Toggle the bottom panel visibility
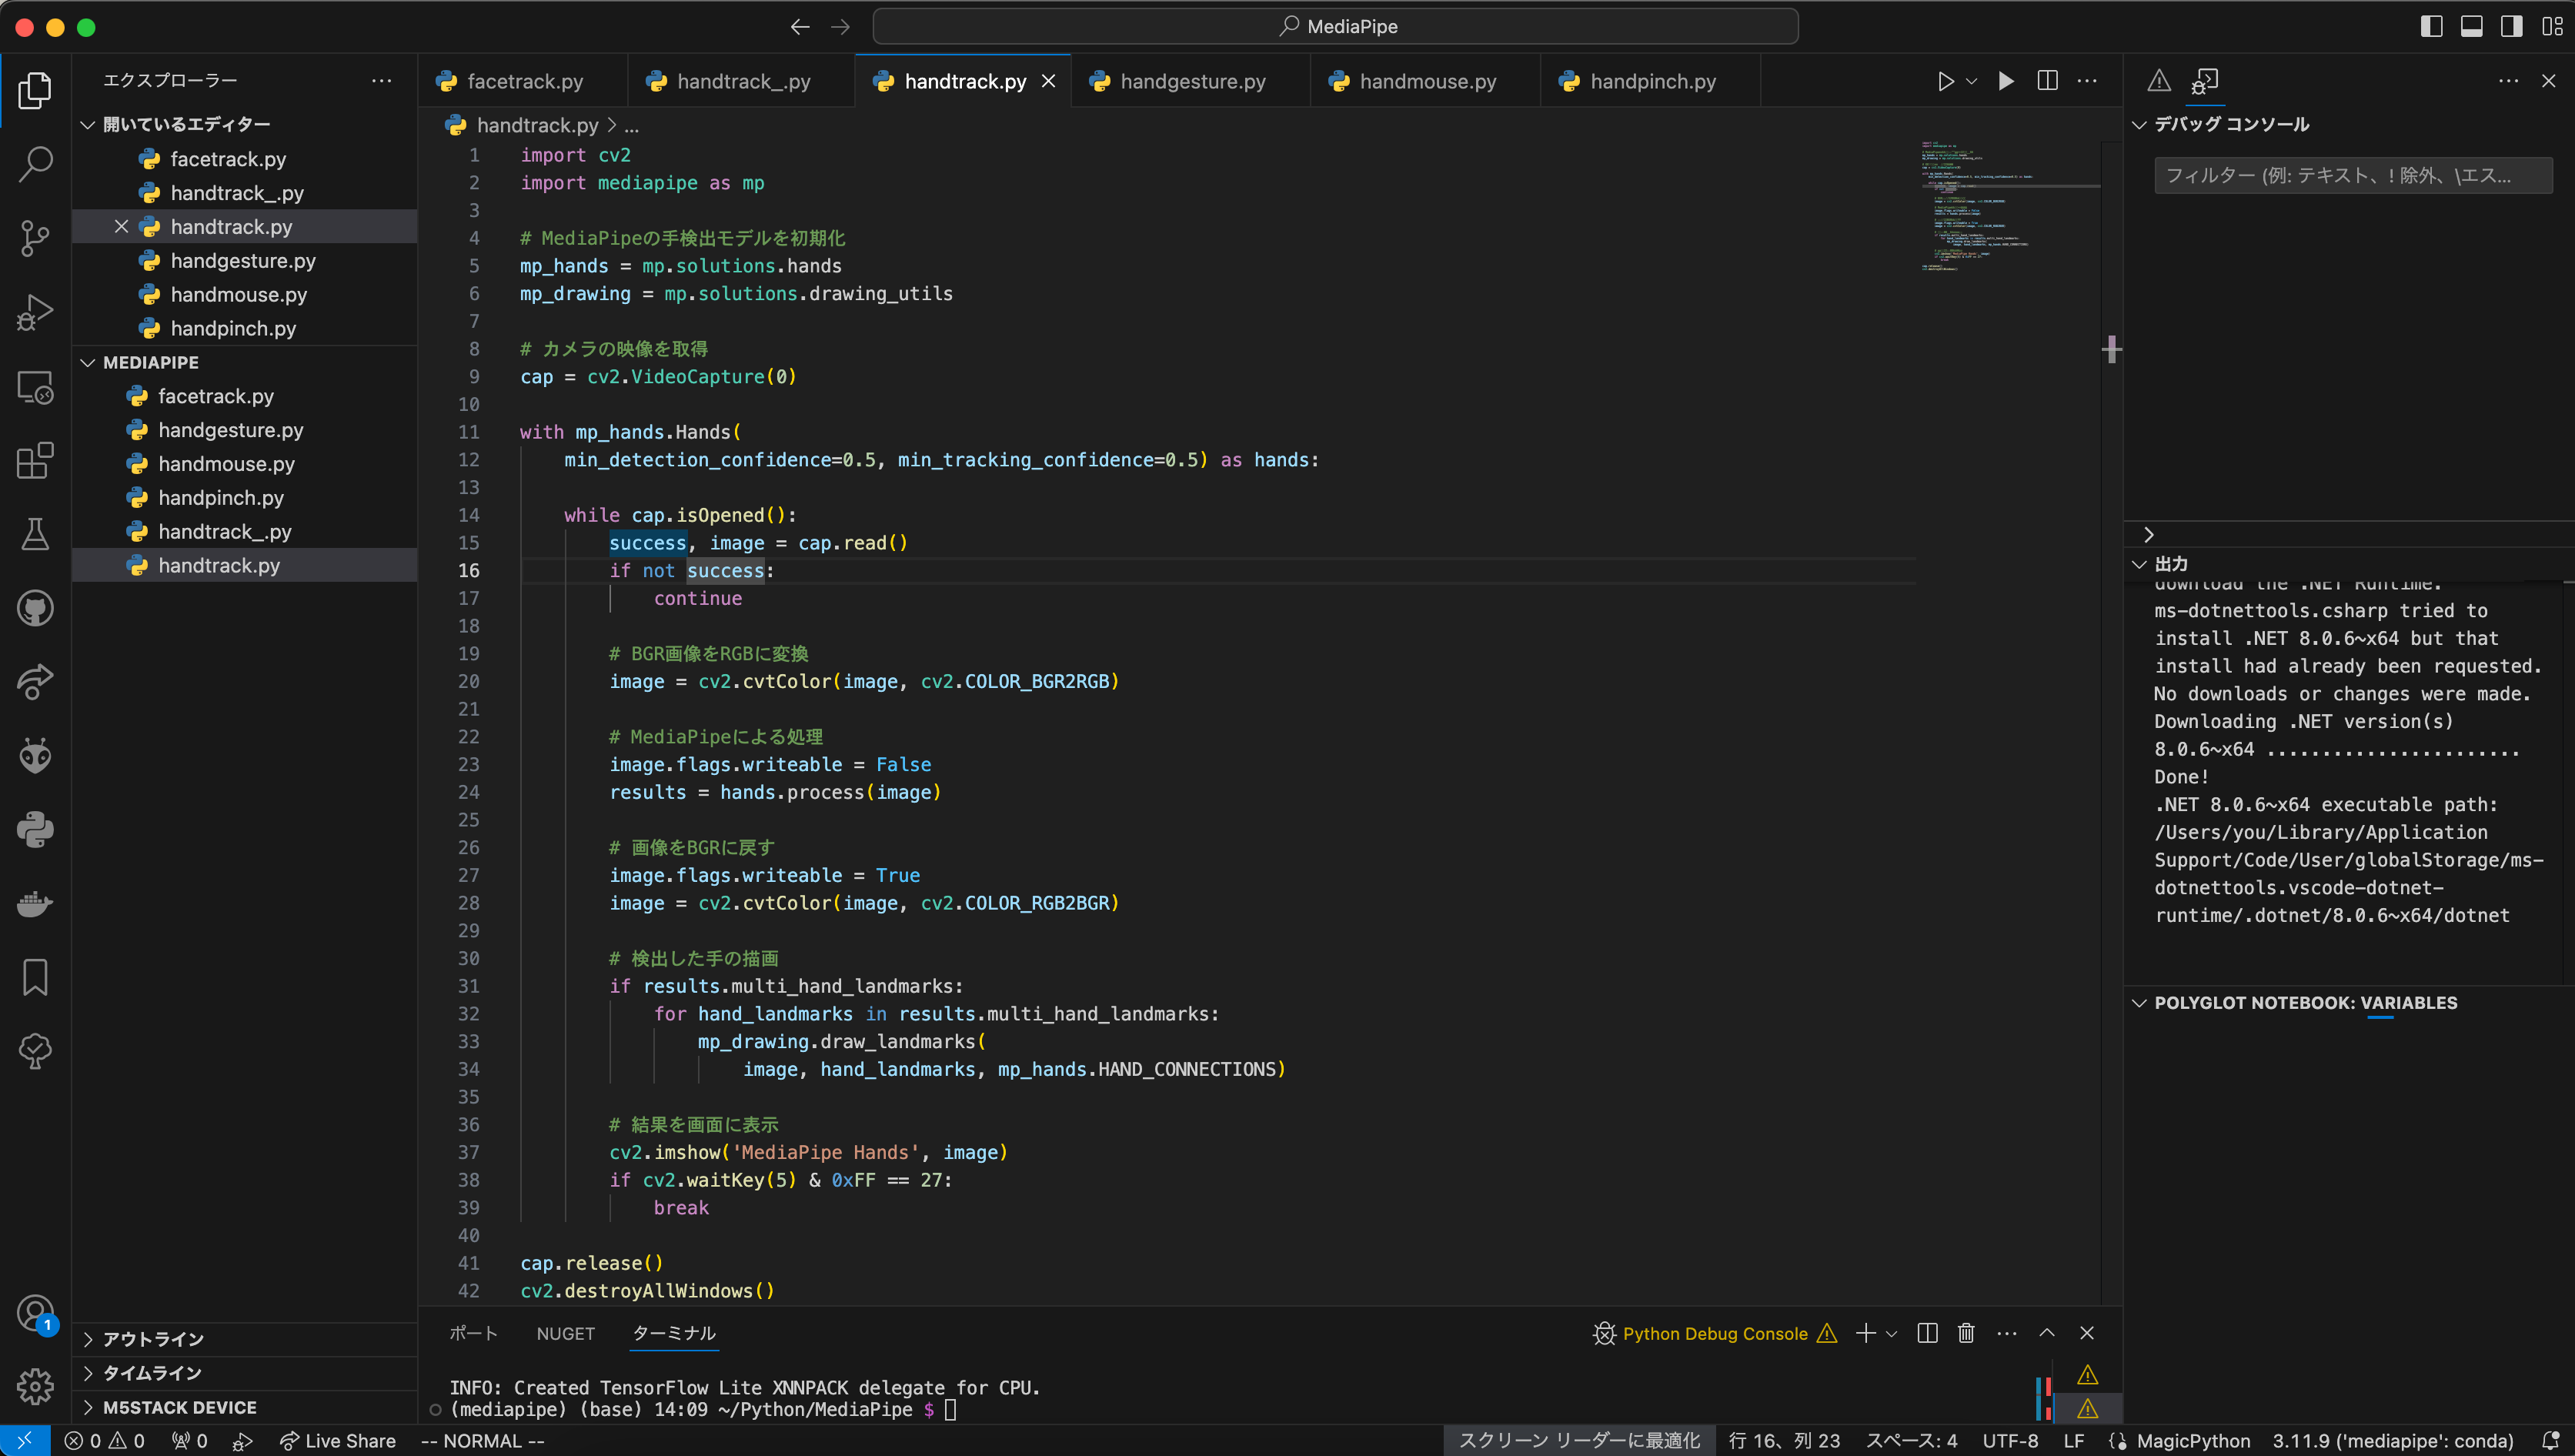The image size is (2575, 1456). (2472, 26)
